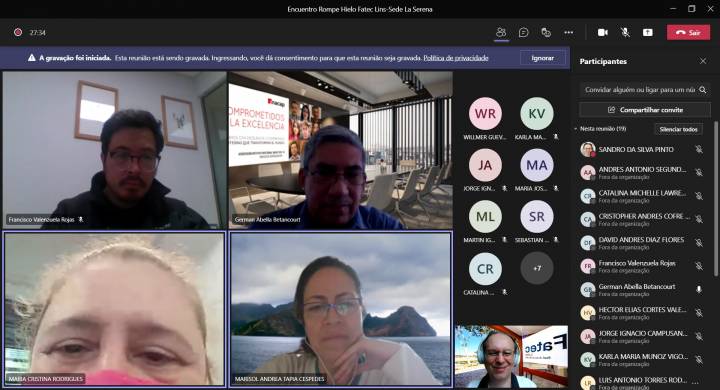Click the microphone icon beside German Abella Betancourt

point(699,289)
